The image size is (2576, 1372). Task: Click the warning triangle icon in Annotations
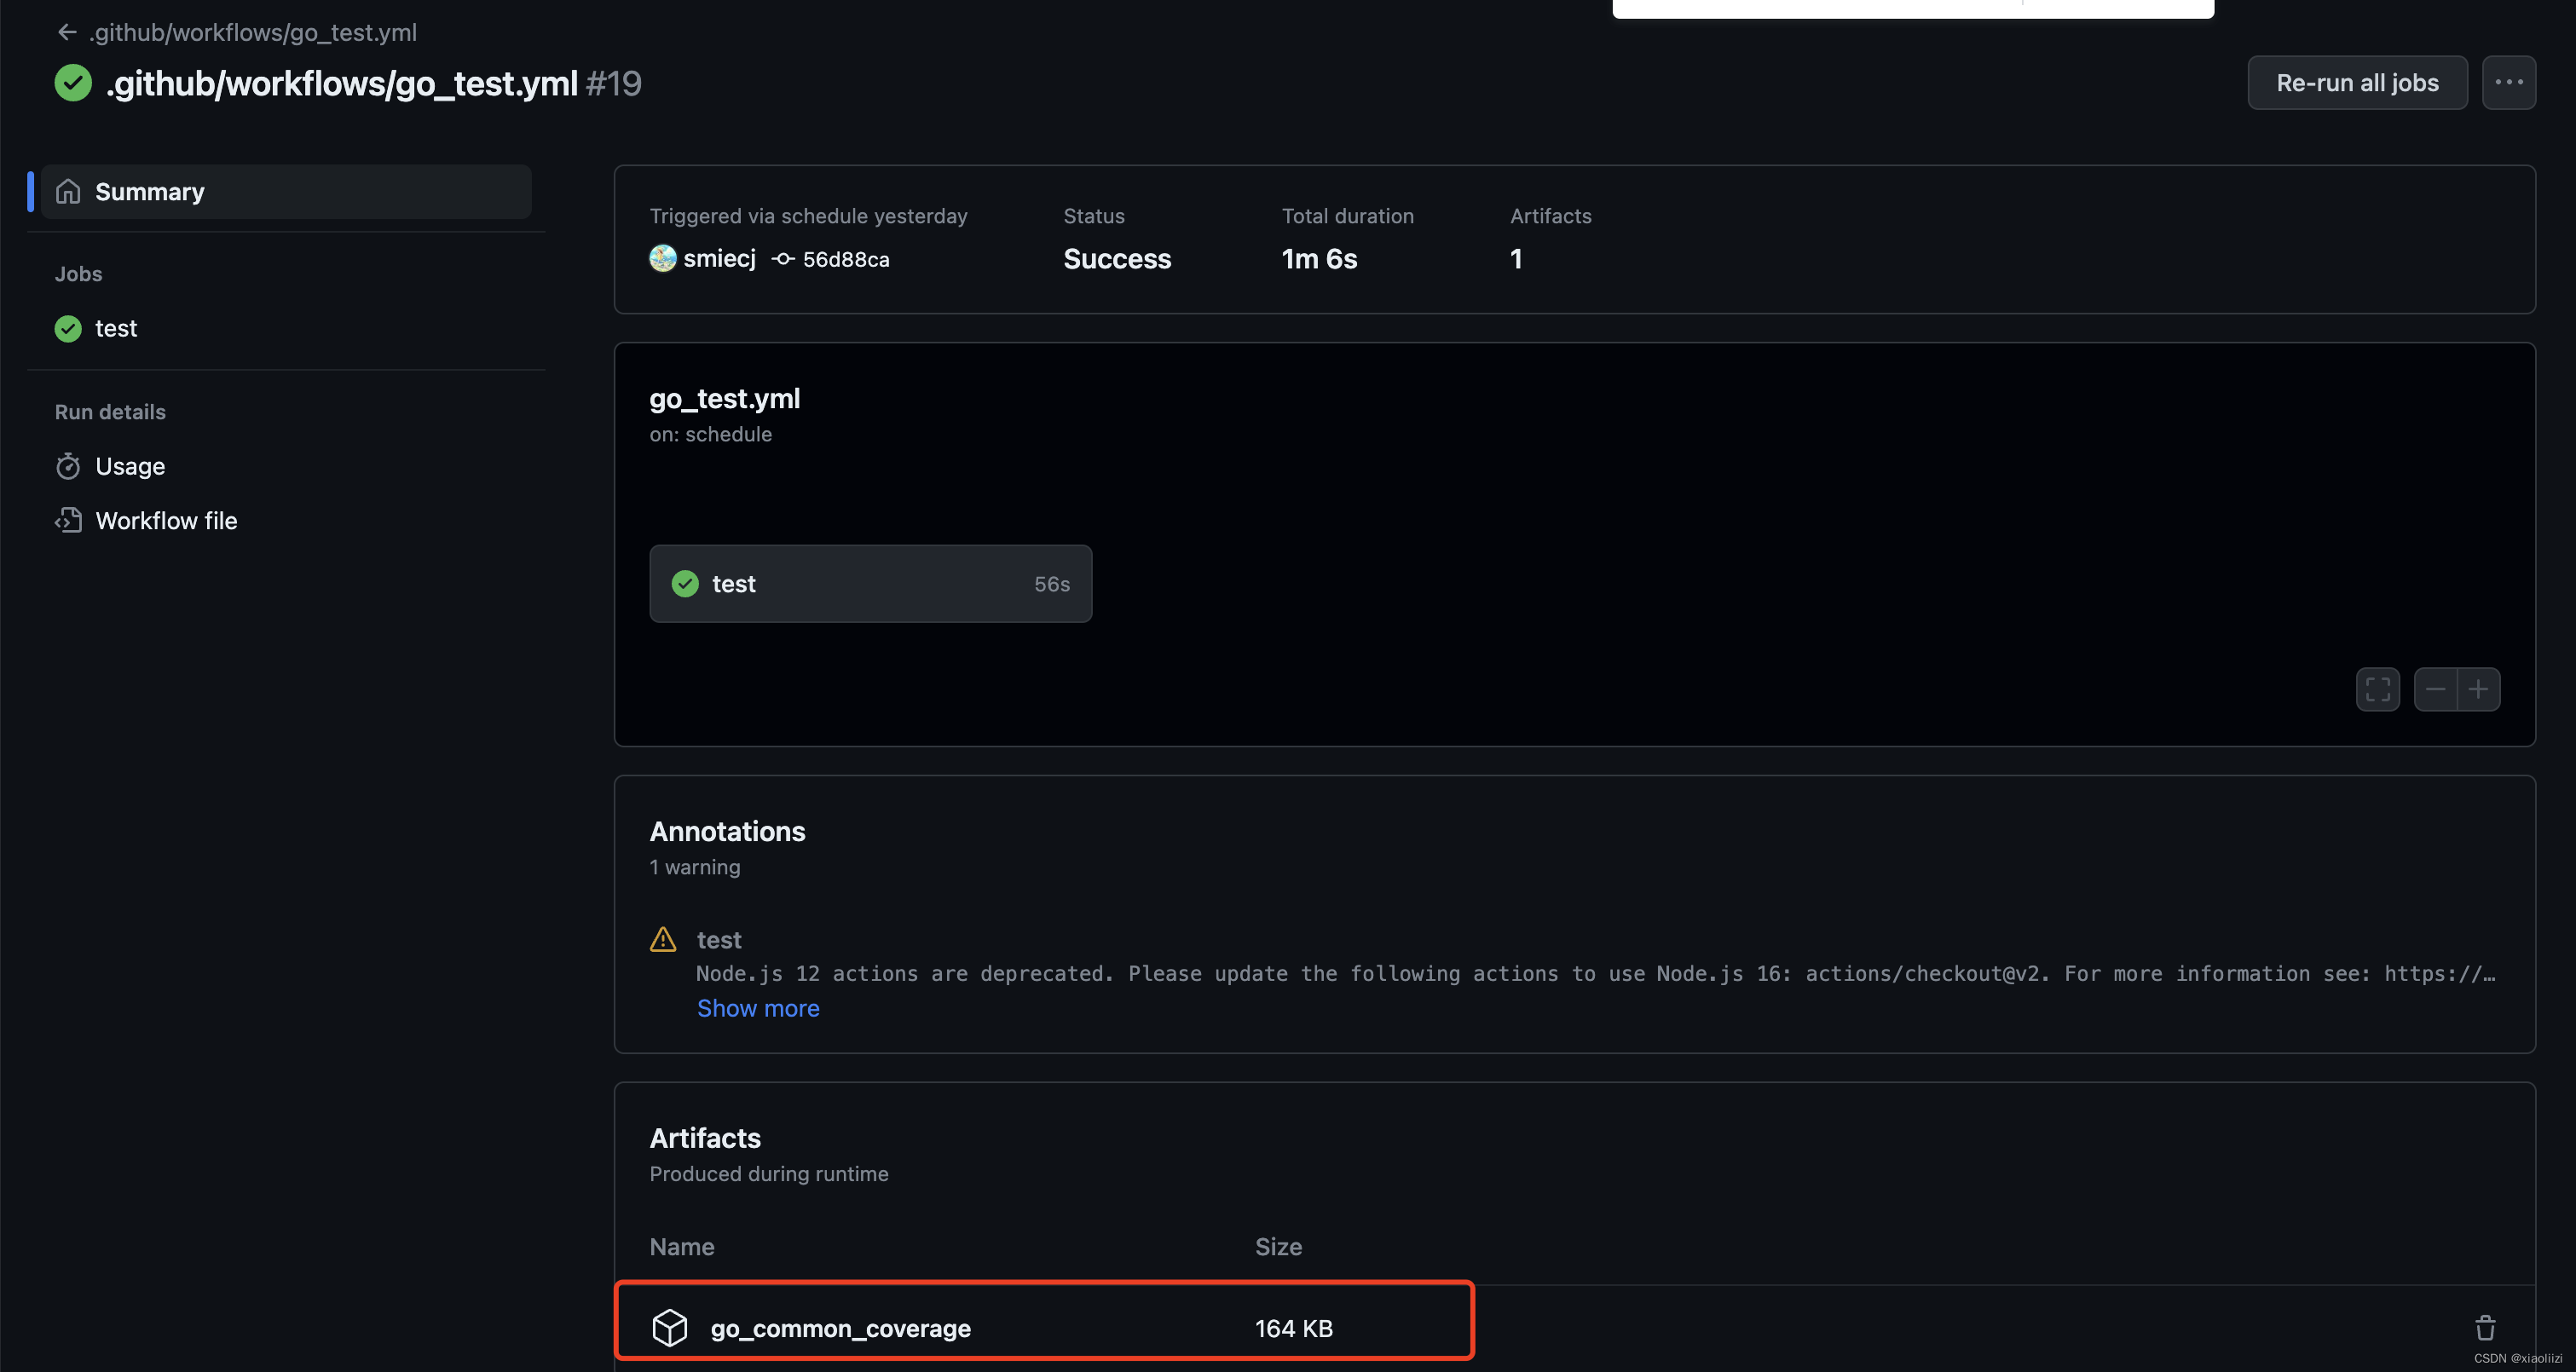[662, 938]
